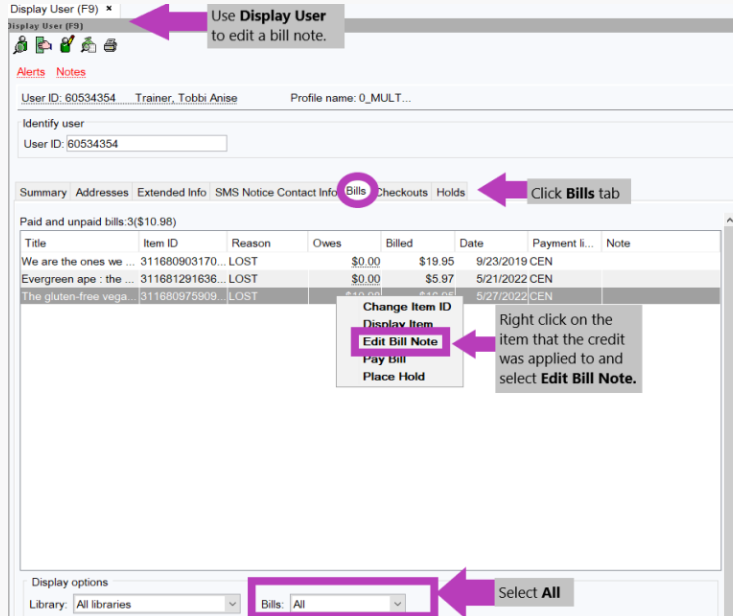Image resolution: width=733 pixels, height=616 pixels.
Task: Select the 'We are the ones we ...' bill row
Action: [370, 261]
